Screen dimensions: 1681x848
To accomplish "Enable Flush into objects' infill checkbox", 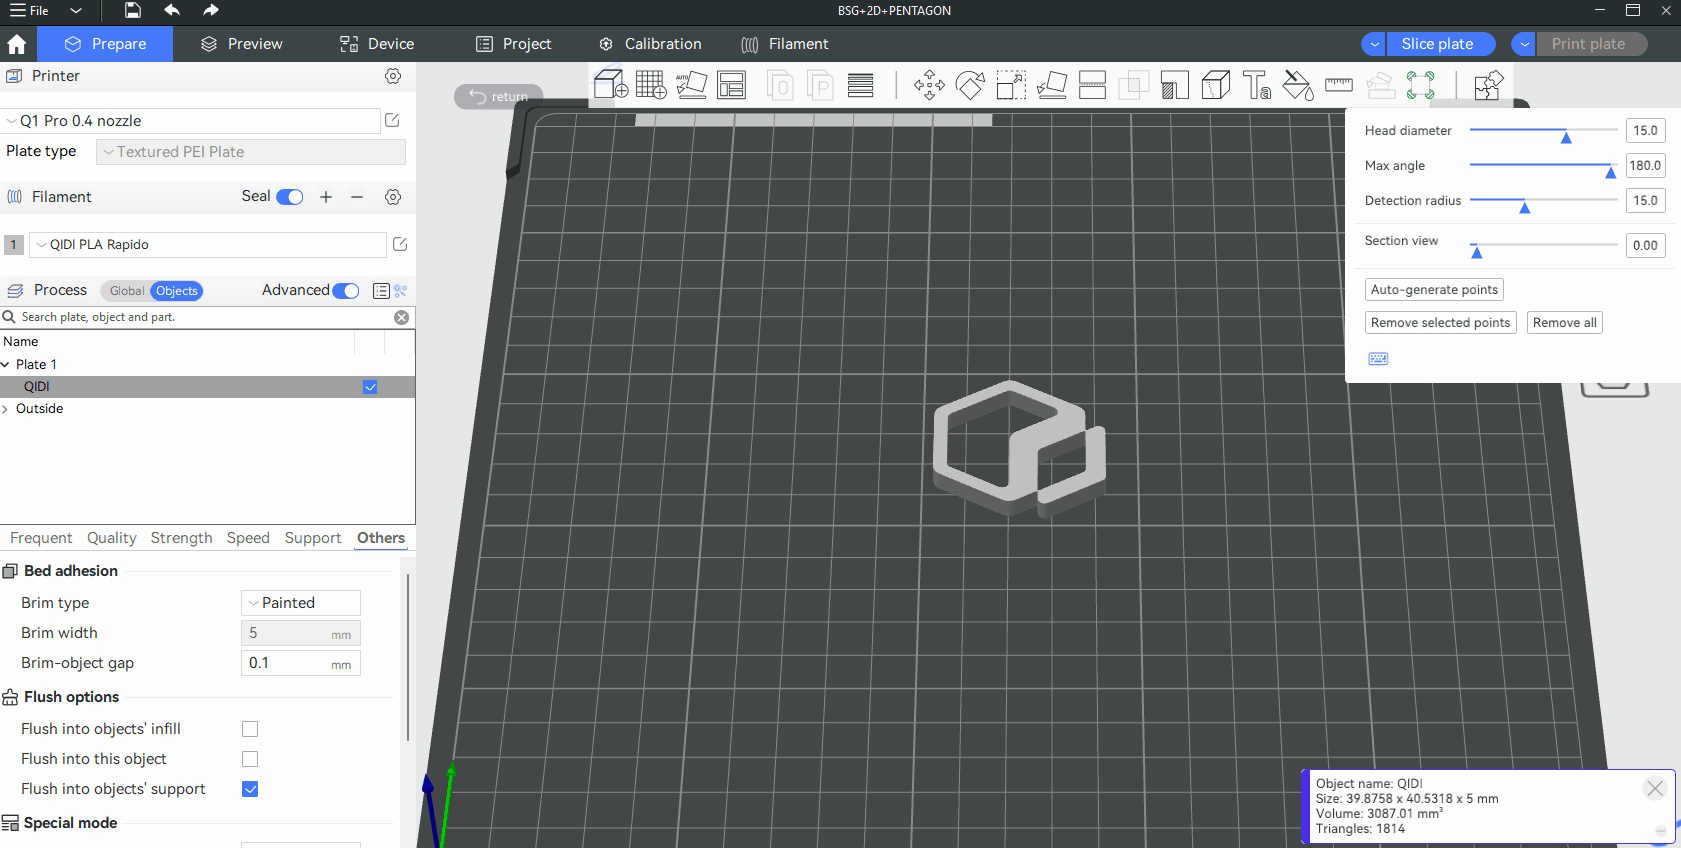I will [x=250, y=729].
